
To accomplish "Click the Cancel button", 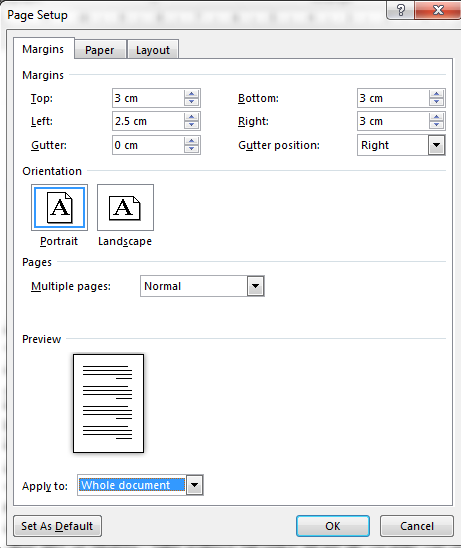I will pos(417,526).
